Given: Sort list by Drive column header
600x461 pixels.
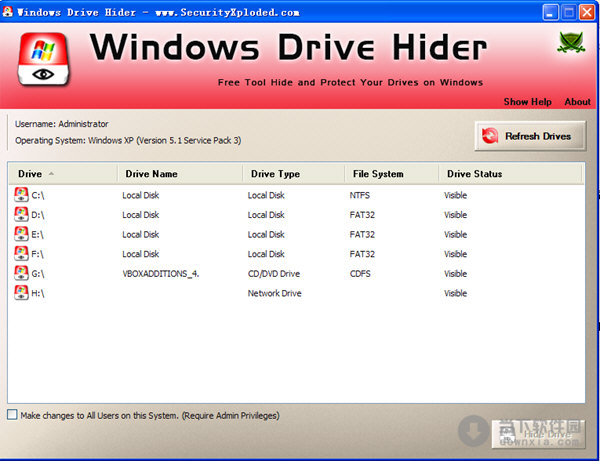Looking at the screenshot, I should click(x=63, y=174).
